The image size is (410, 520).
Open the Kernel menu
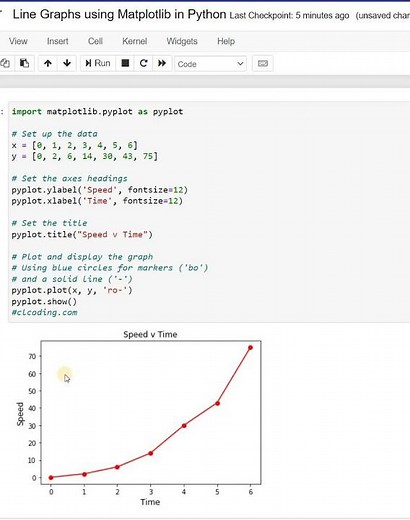click(134, 41)
